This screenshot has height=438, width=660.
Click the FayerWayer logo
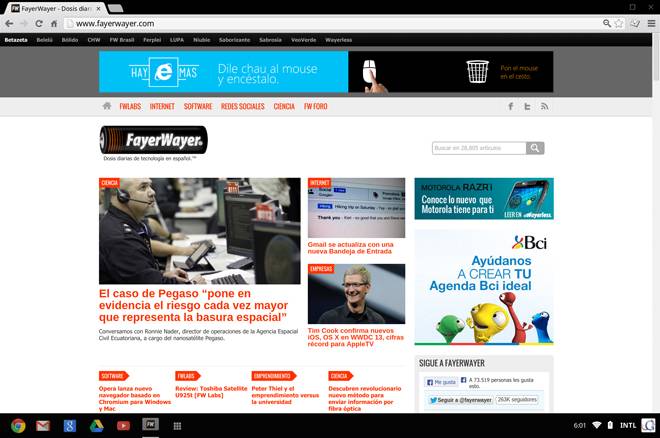pyautogui.click(x=154, y=140)
